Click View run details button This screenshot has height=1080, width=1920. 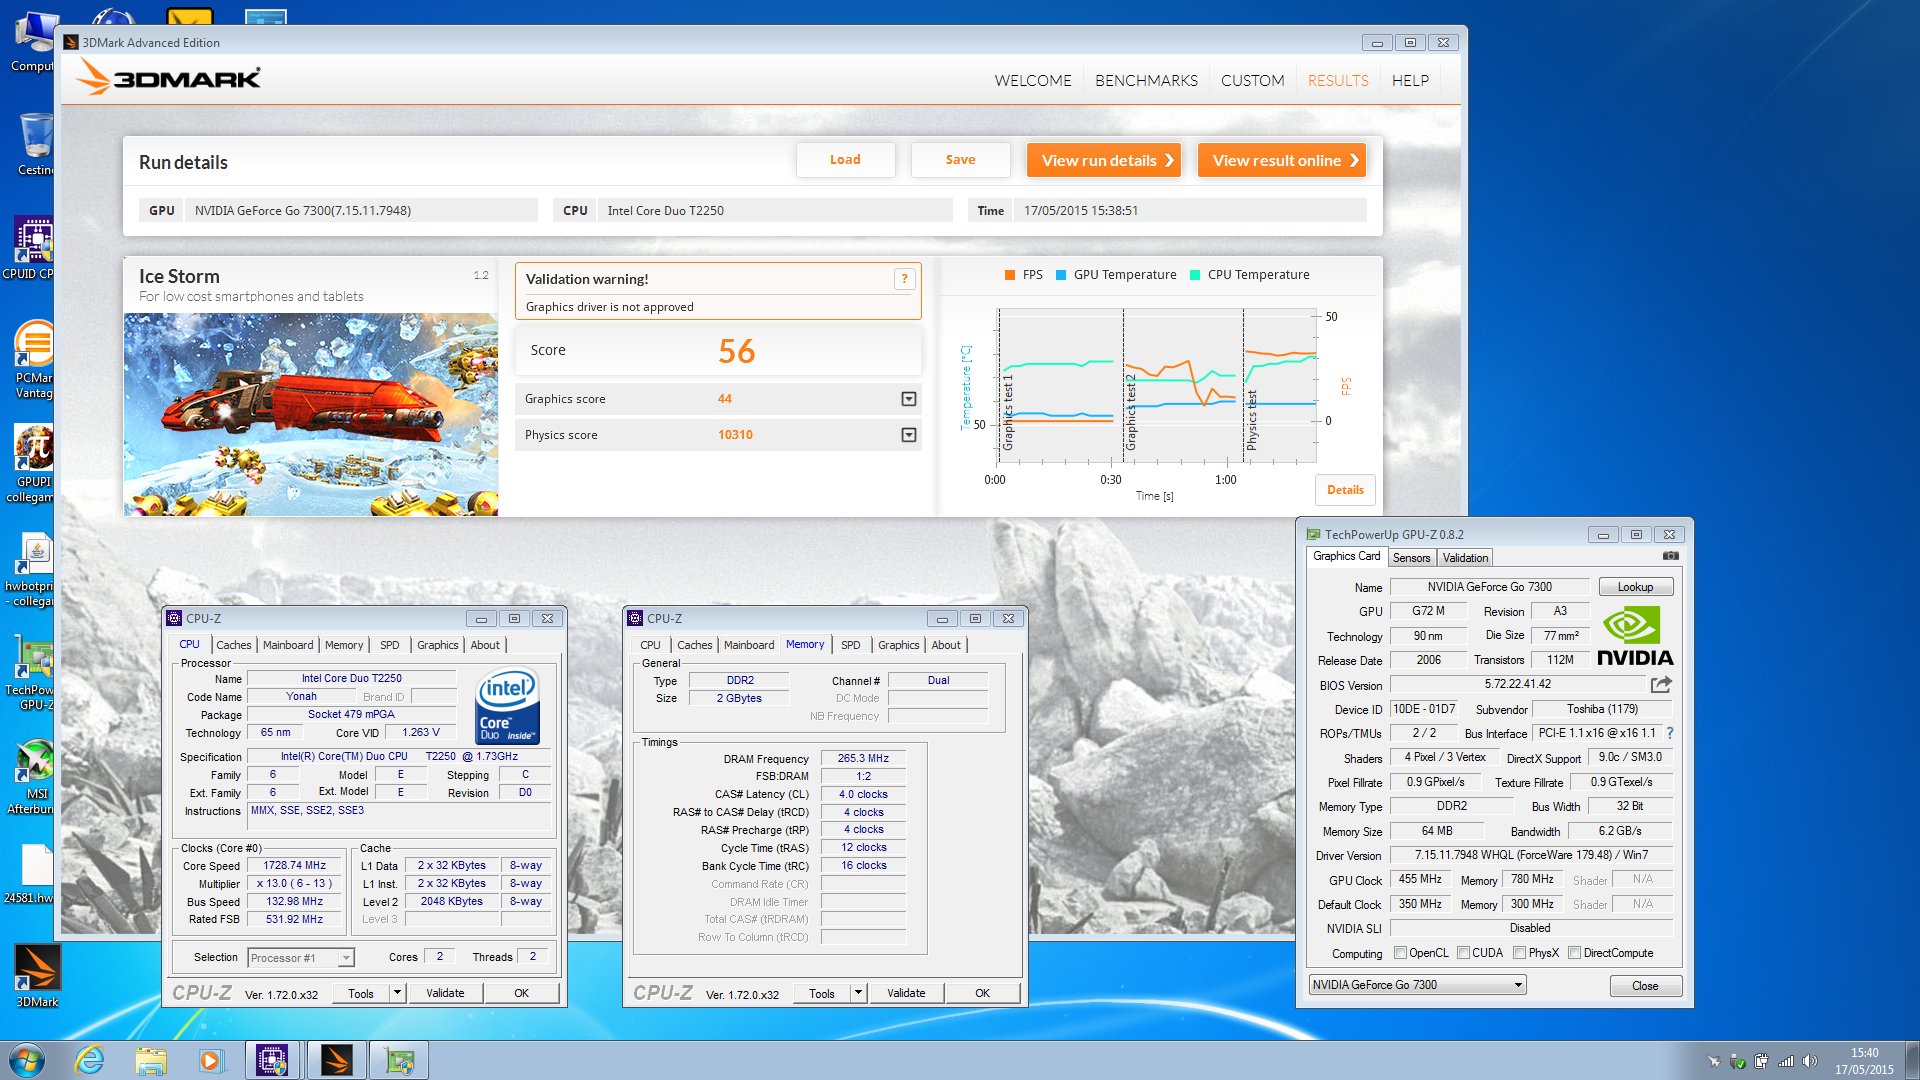1104,160
